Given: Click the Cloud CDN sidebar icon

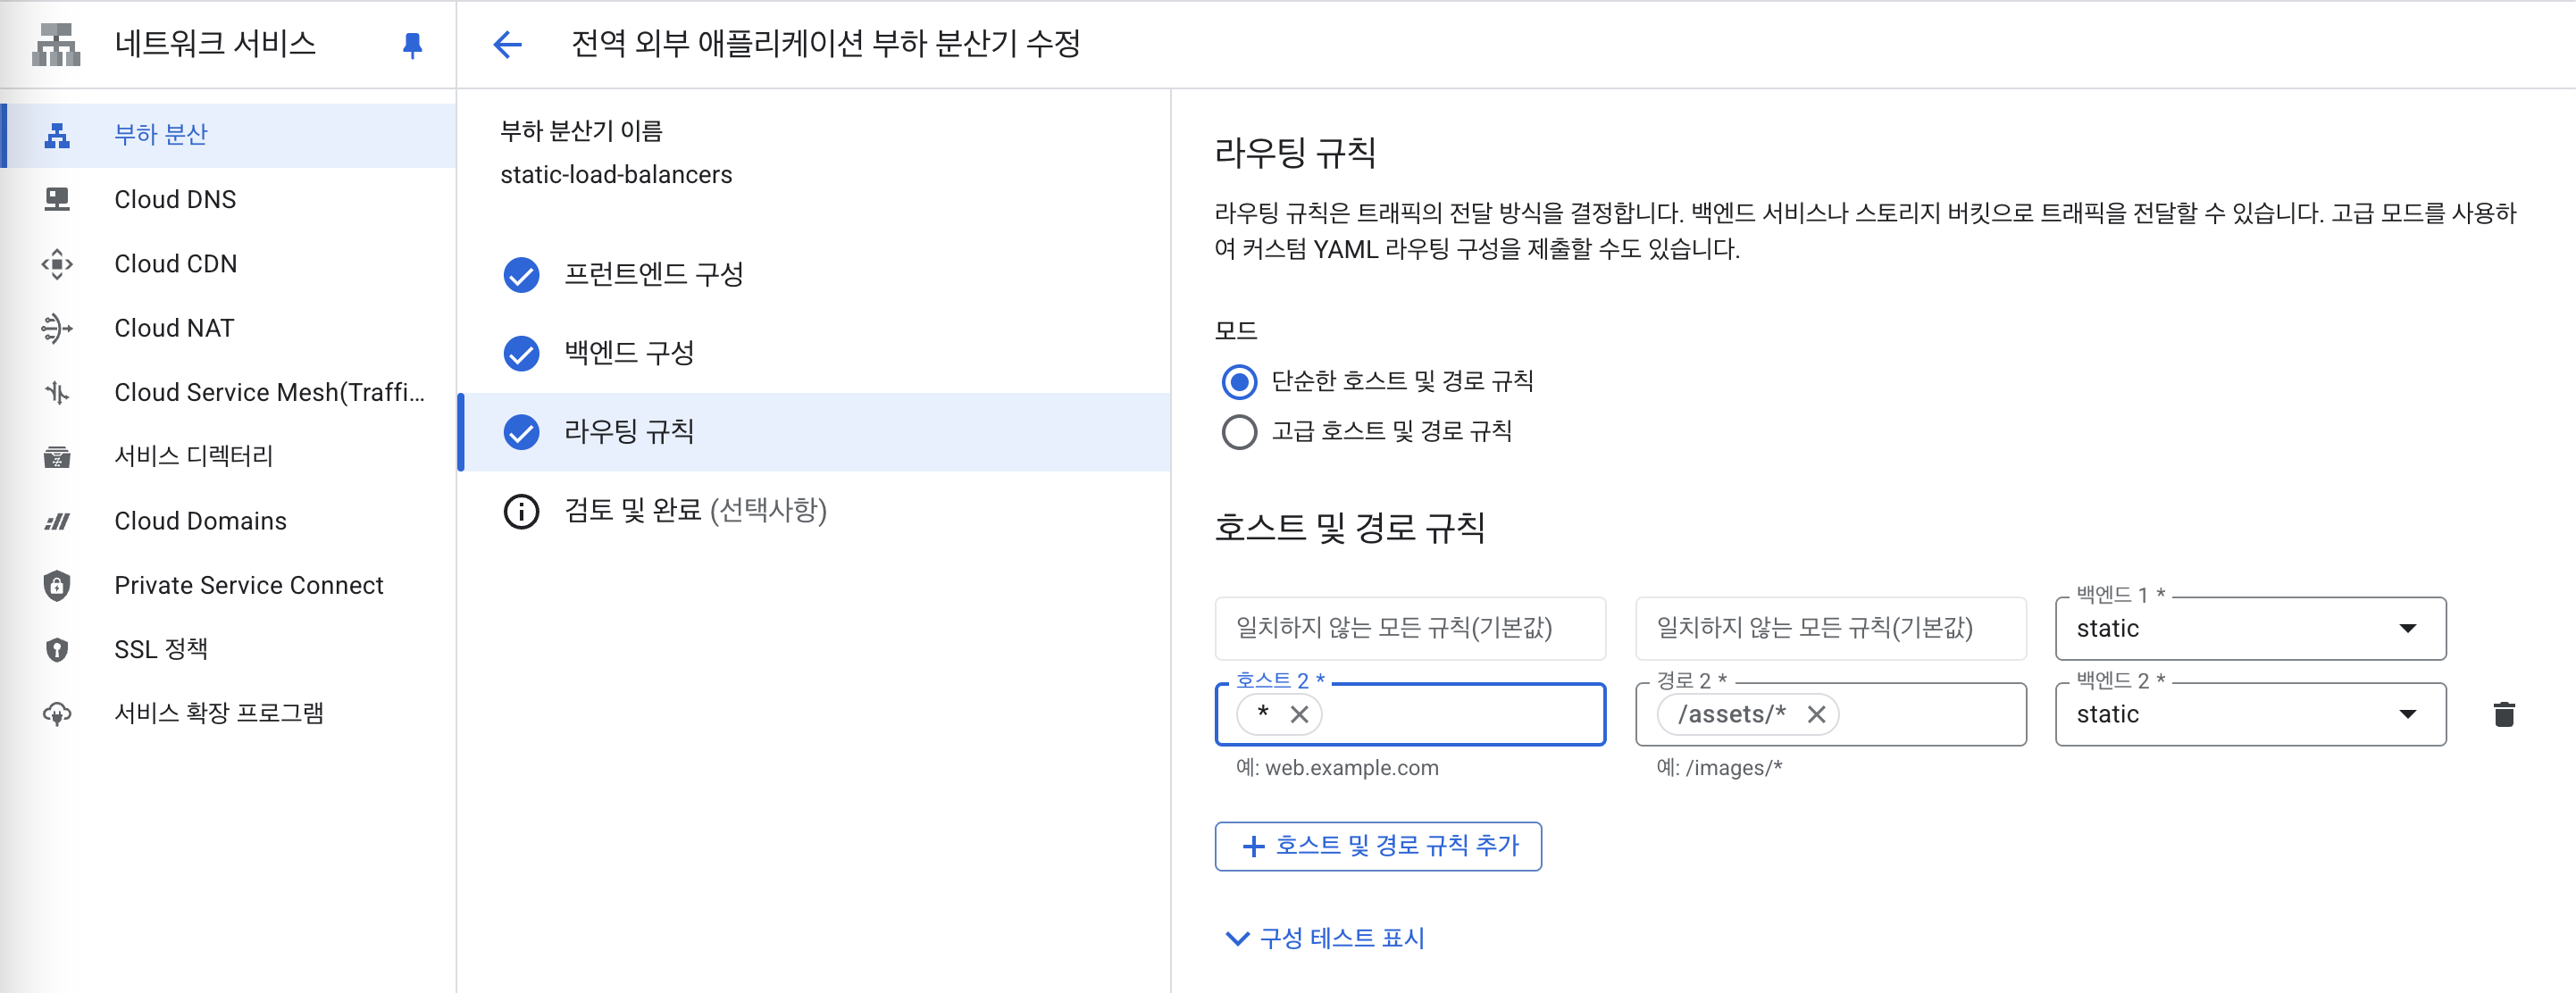Looking at the screenshot, I should [x=57, y=264].
